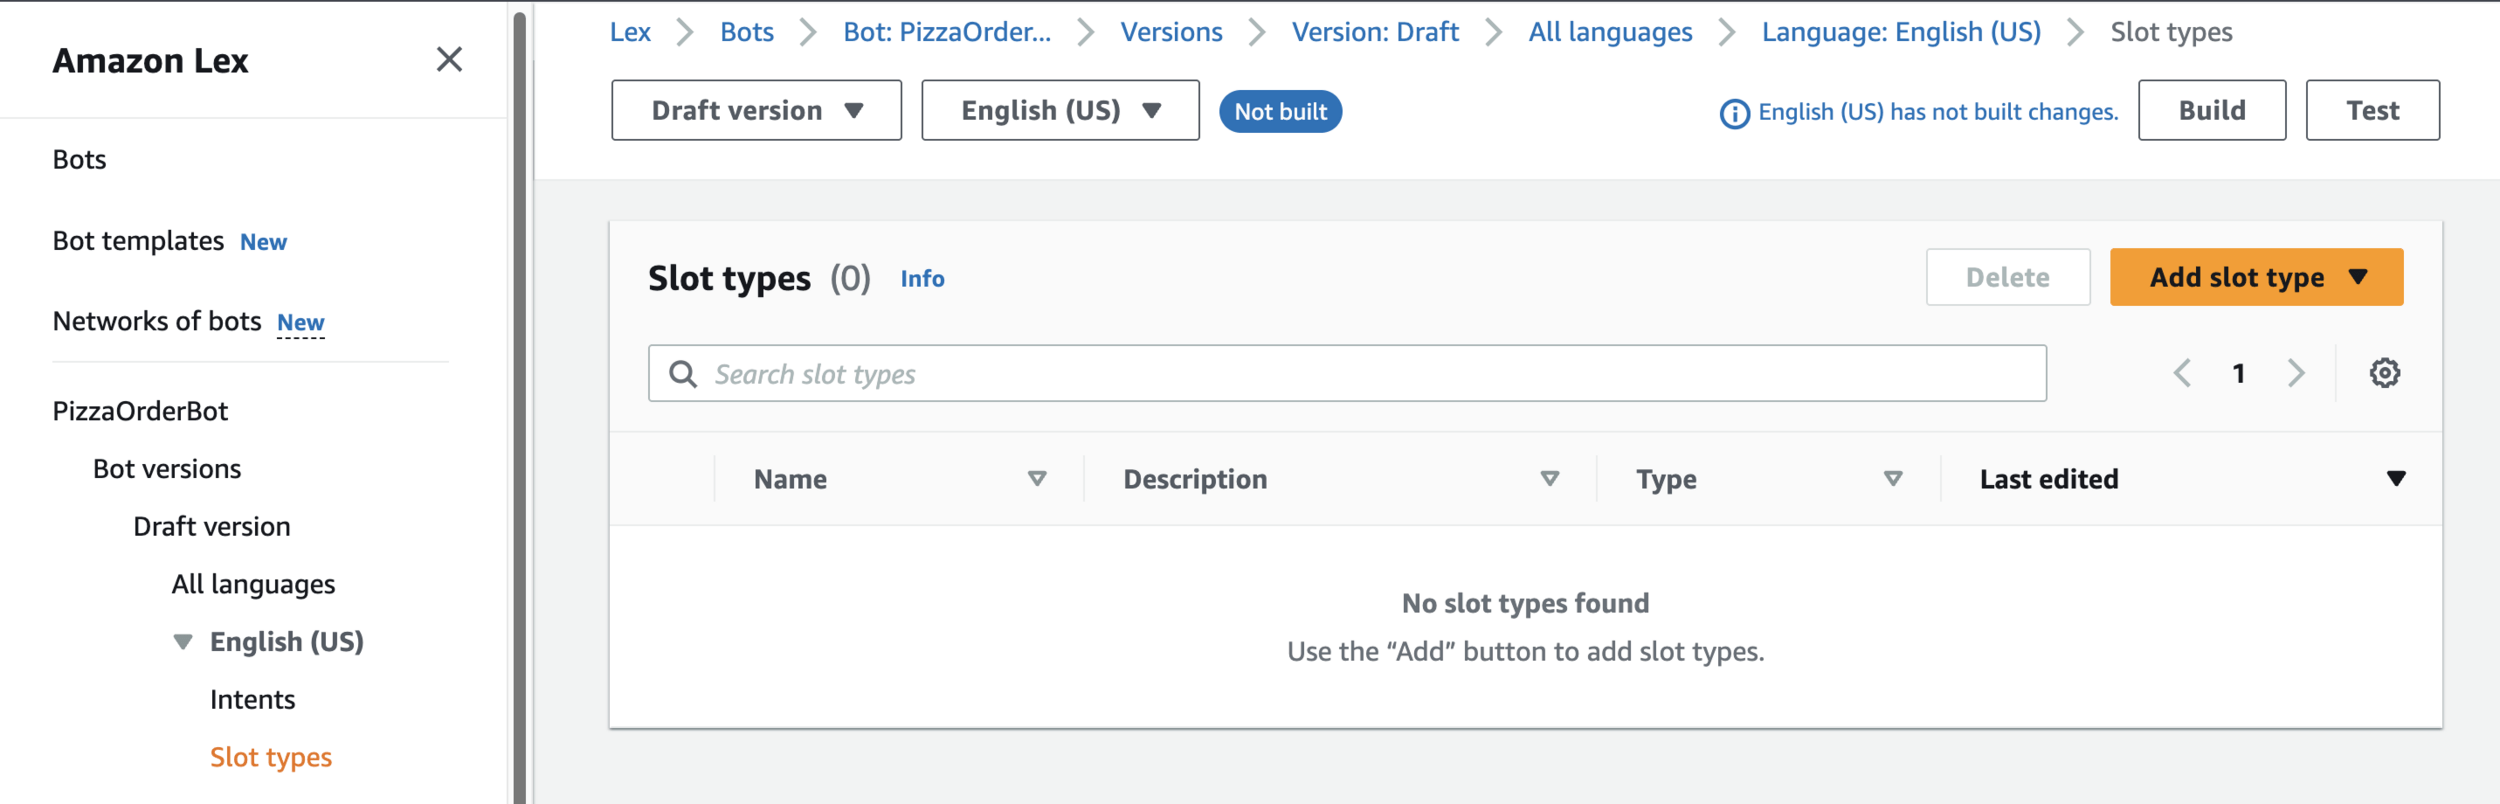The image size is (2500, 804).
Task: Open Language: English (US) breadcrumb
Action: (x=1901, y=33)
